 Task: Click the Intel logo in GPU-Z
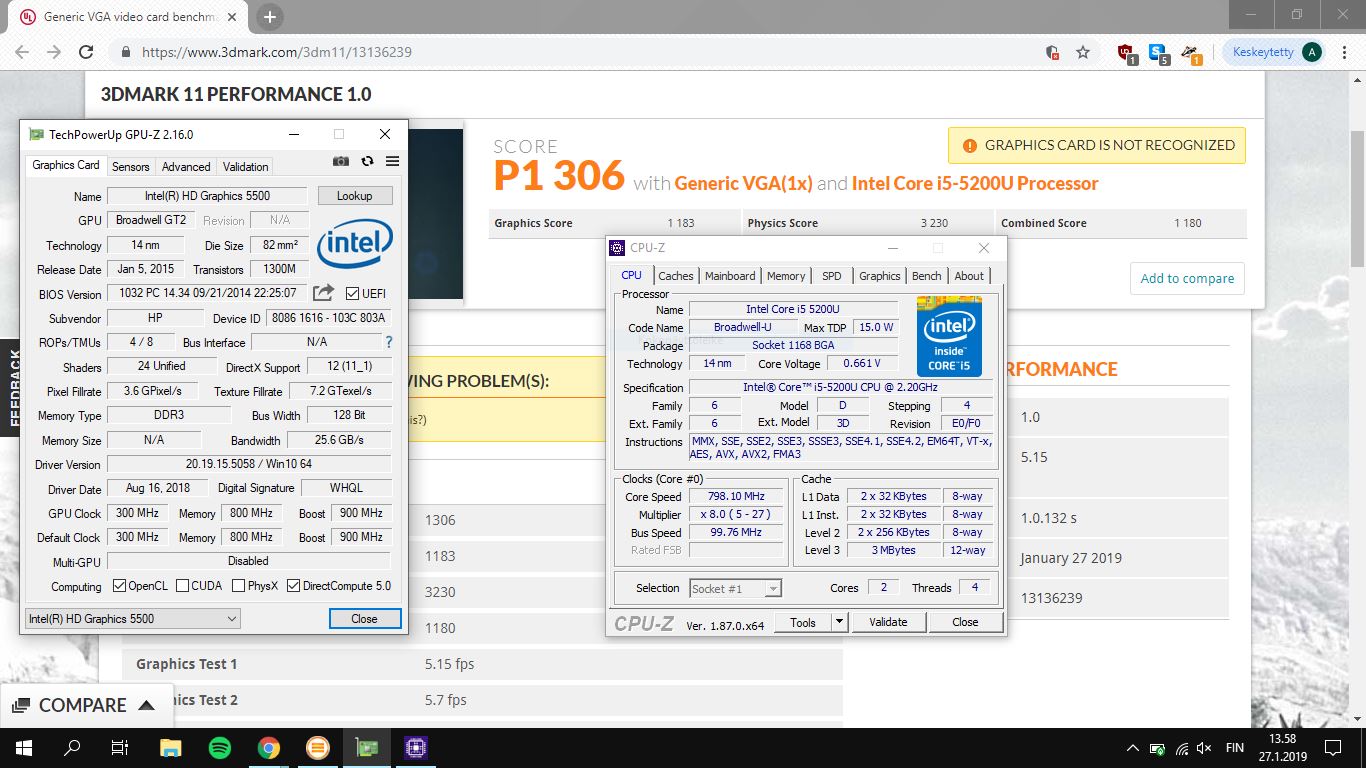pyautogui.click(x=355, y=245)
